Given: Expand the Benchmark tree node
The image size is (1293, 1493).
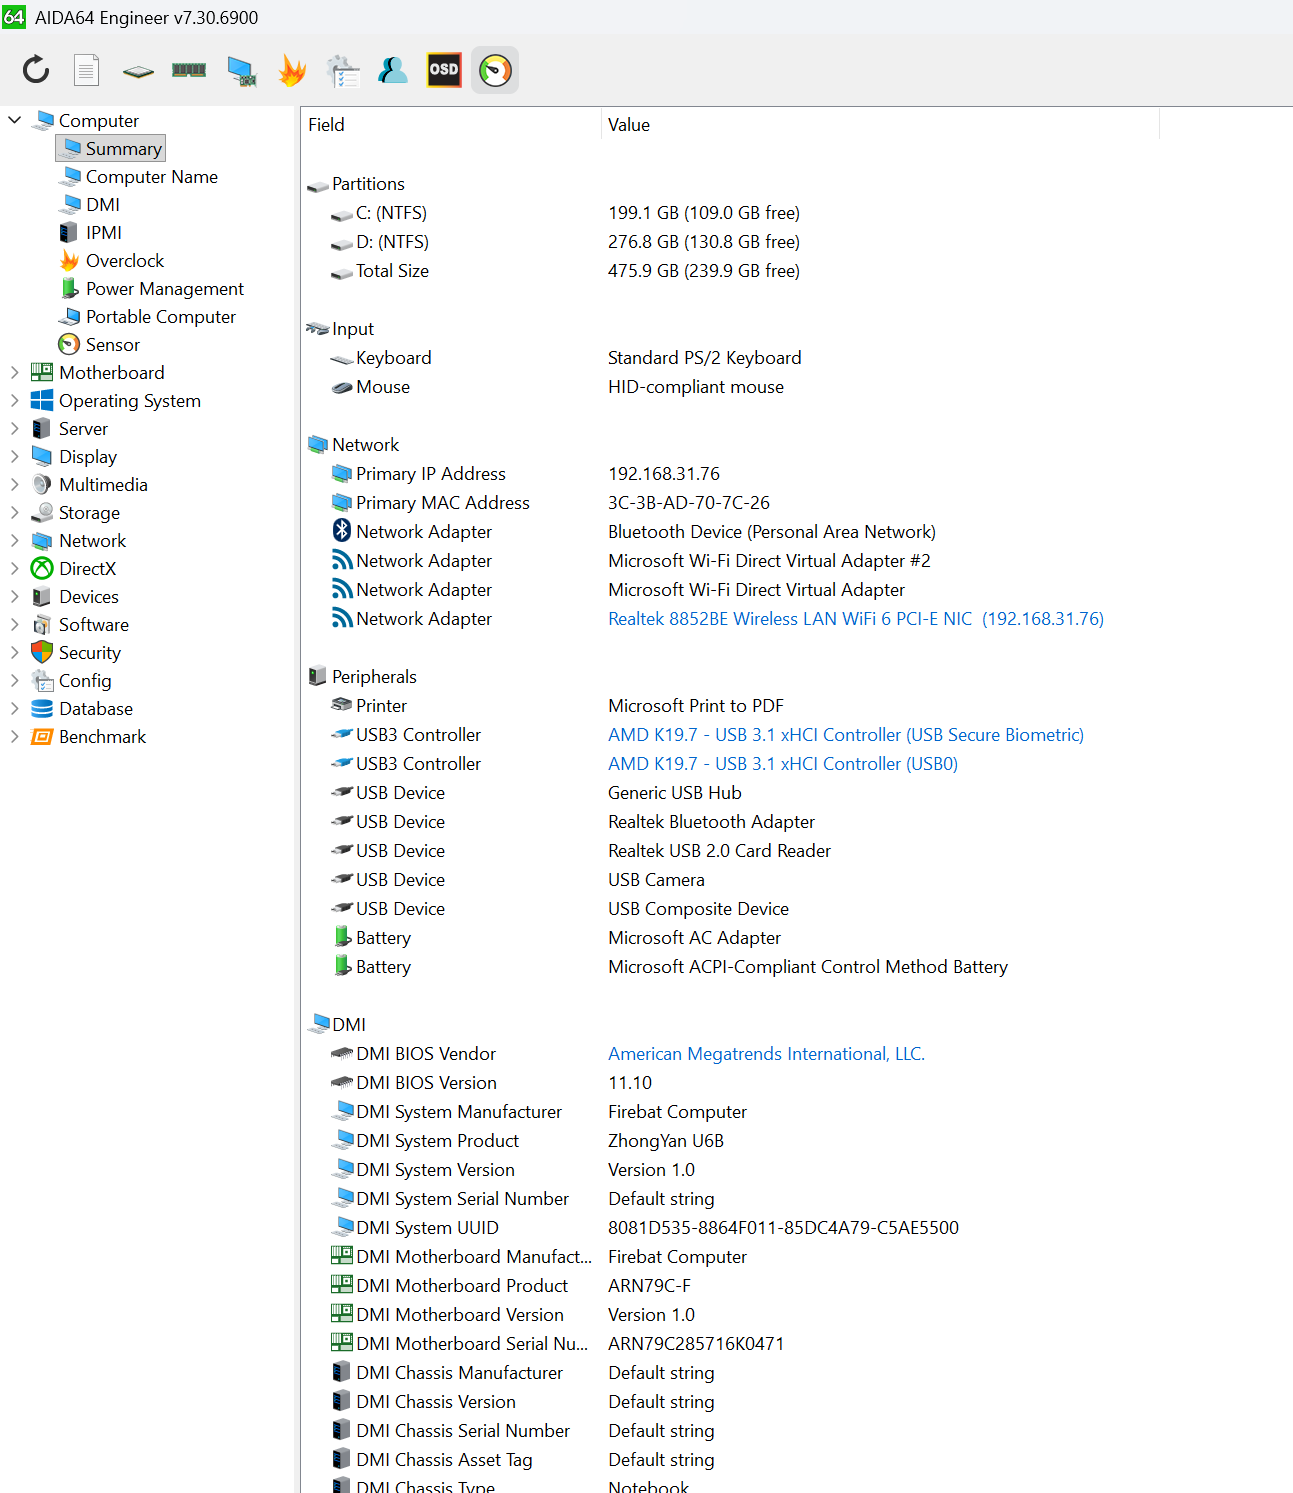Looking at the screenshot, I should click(15, 736).
